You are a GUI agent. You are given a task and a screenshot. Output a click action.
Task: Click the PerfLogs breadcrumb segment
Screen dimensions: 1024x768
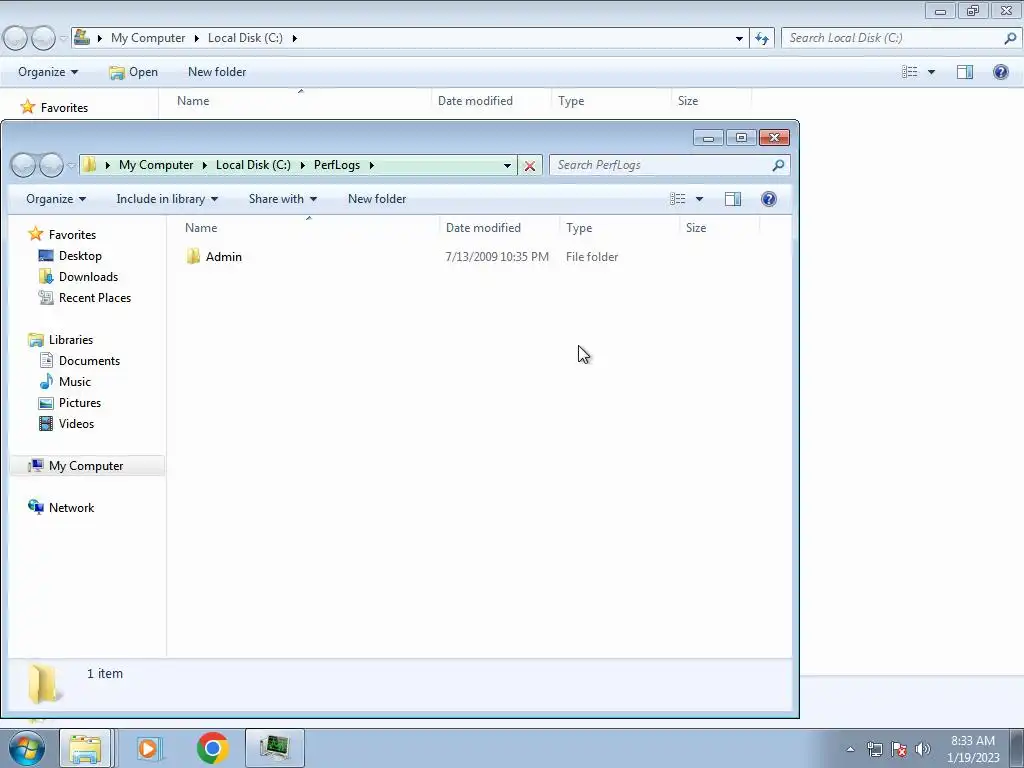pyautogui.click(x=337, y=165)
